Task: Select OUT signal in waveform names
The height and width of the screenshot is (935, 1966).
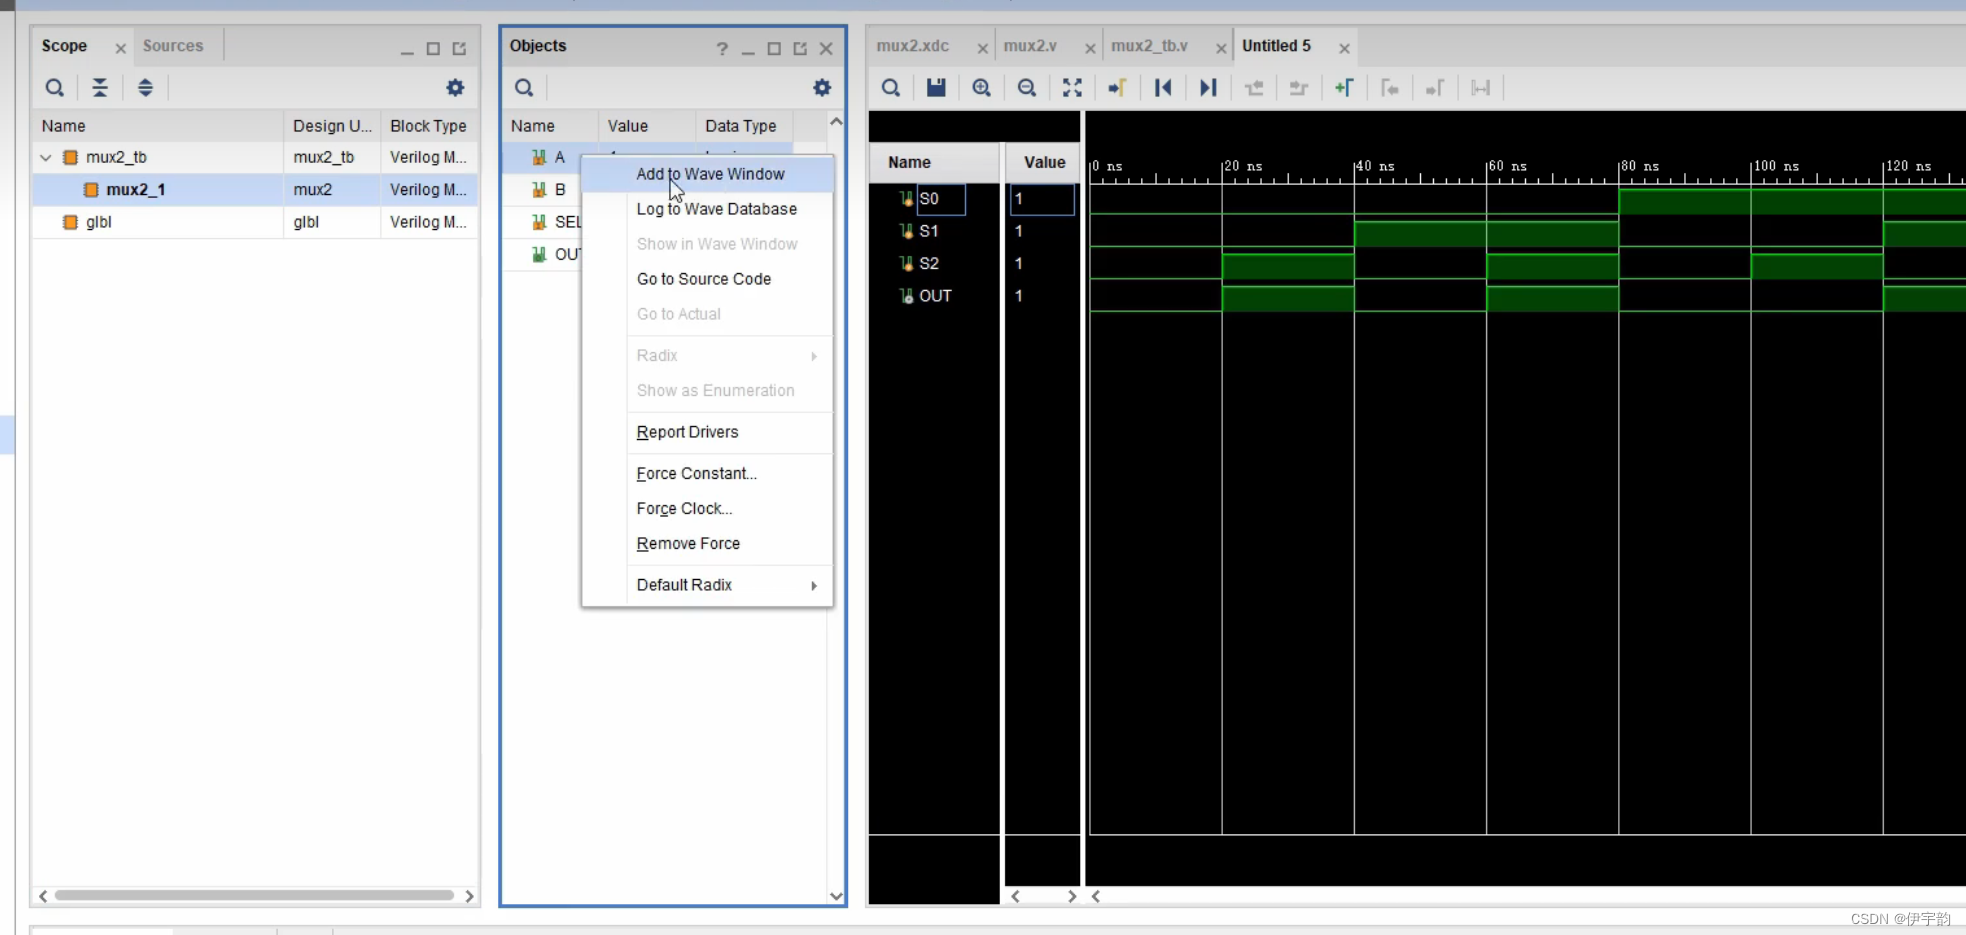Action: (x=935, y=296)
